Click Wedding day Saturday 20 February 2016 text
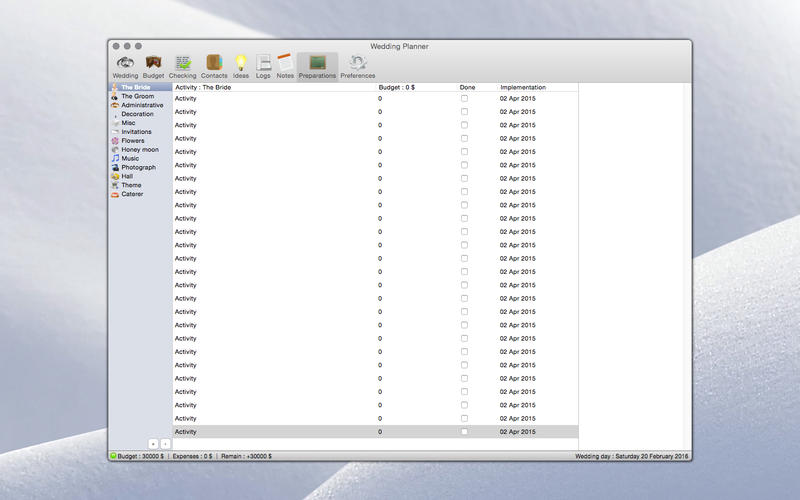This screenshot has height=500, width=800. coord(632,456)
